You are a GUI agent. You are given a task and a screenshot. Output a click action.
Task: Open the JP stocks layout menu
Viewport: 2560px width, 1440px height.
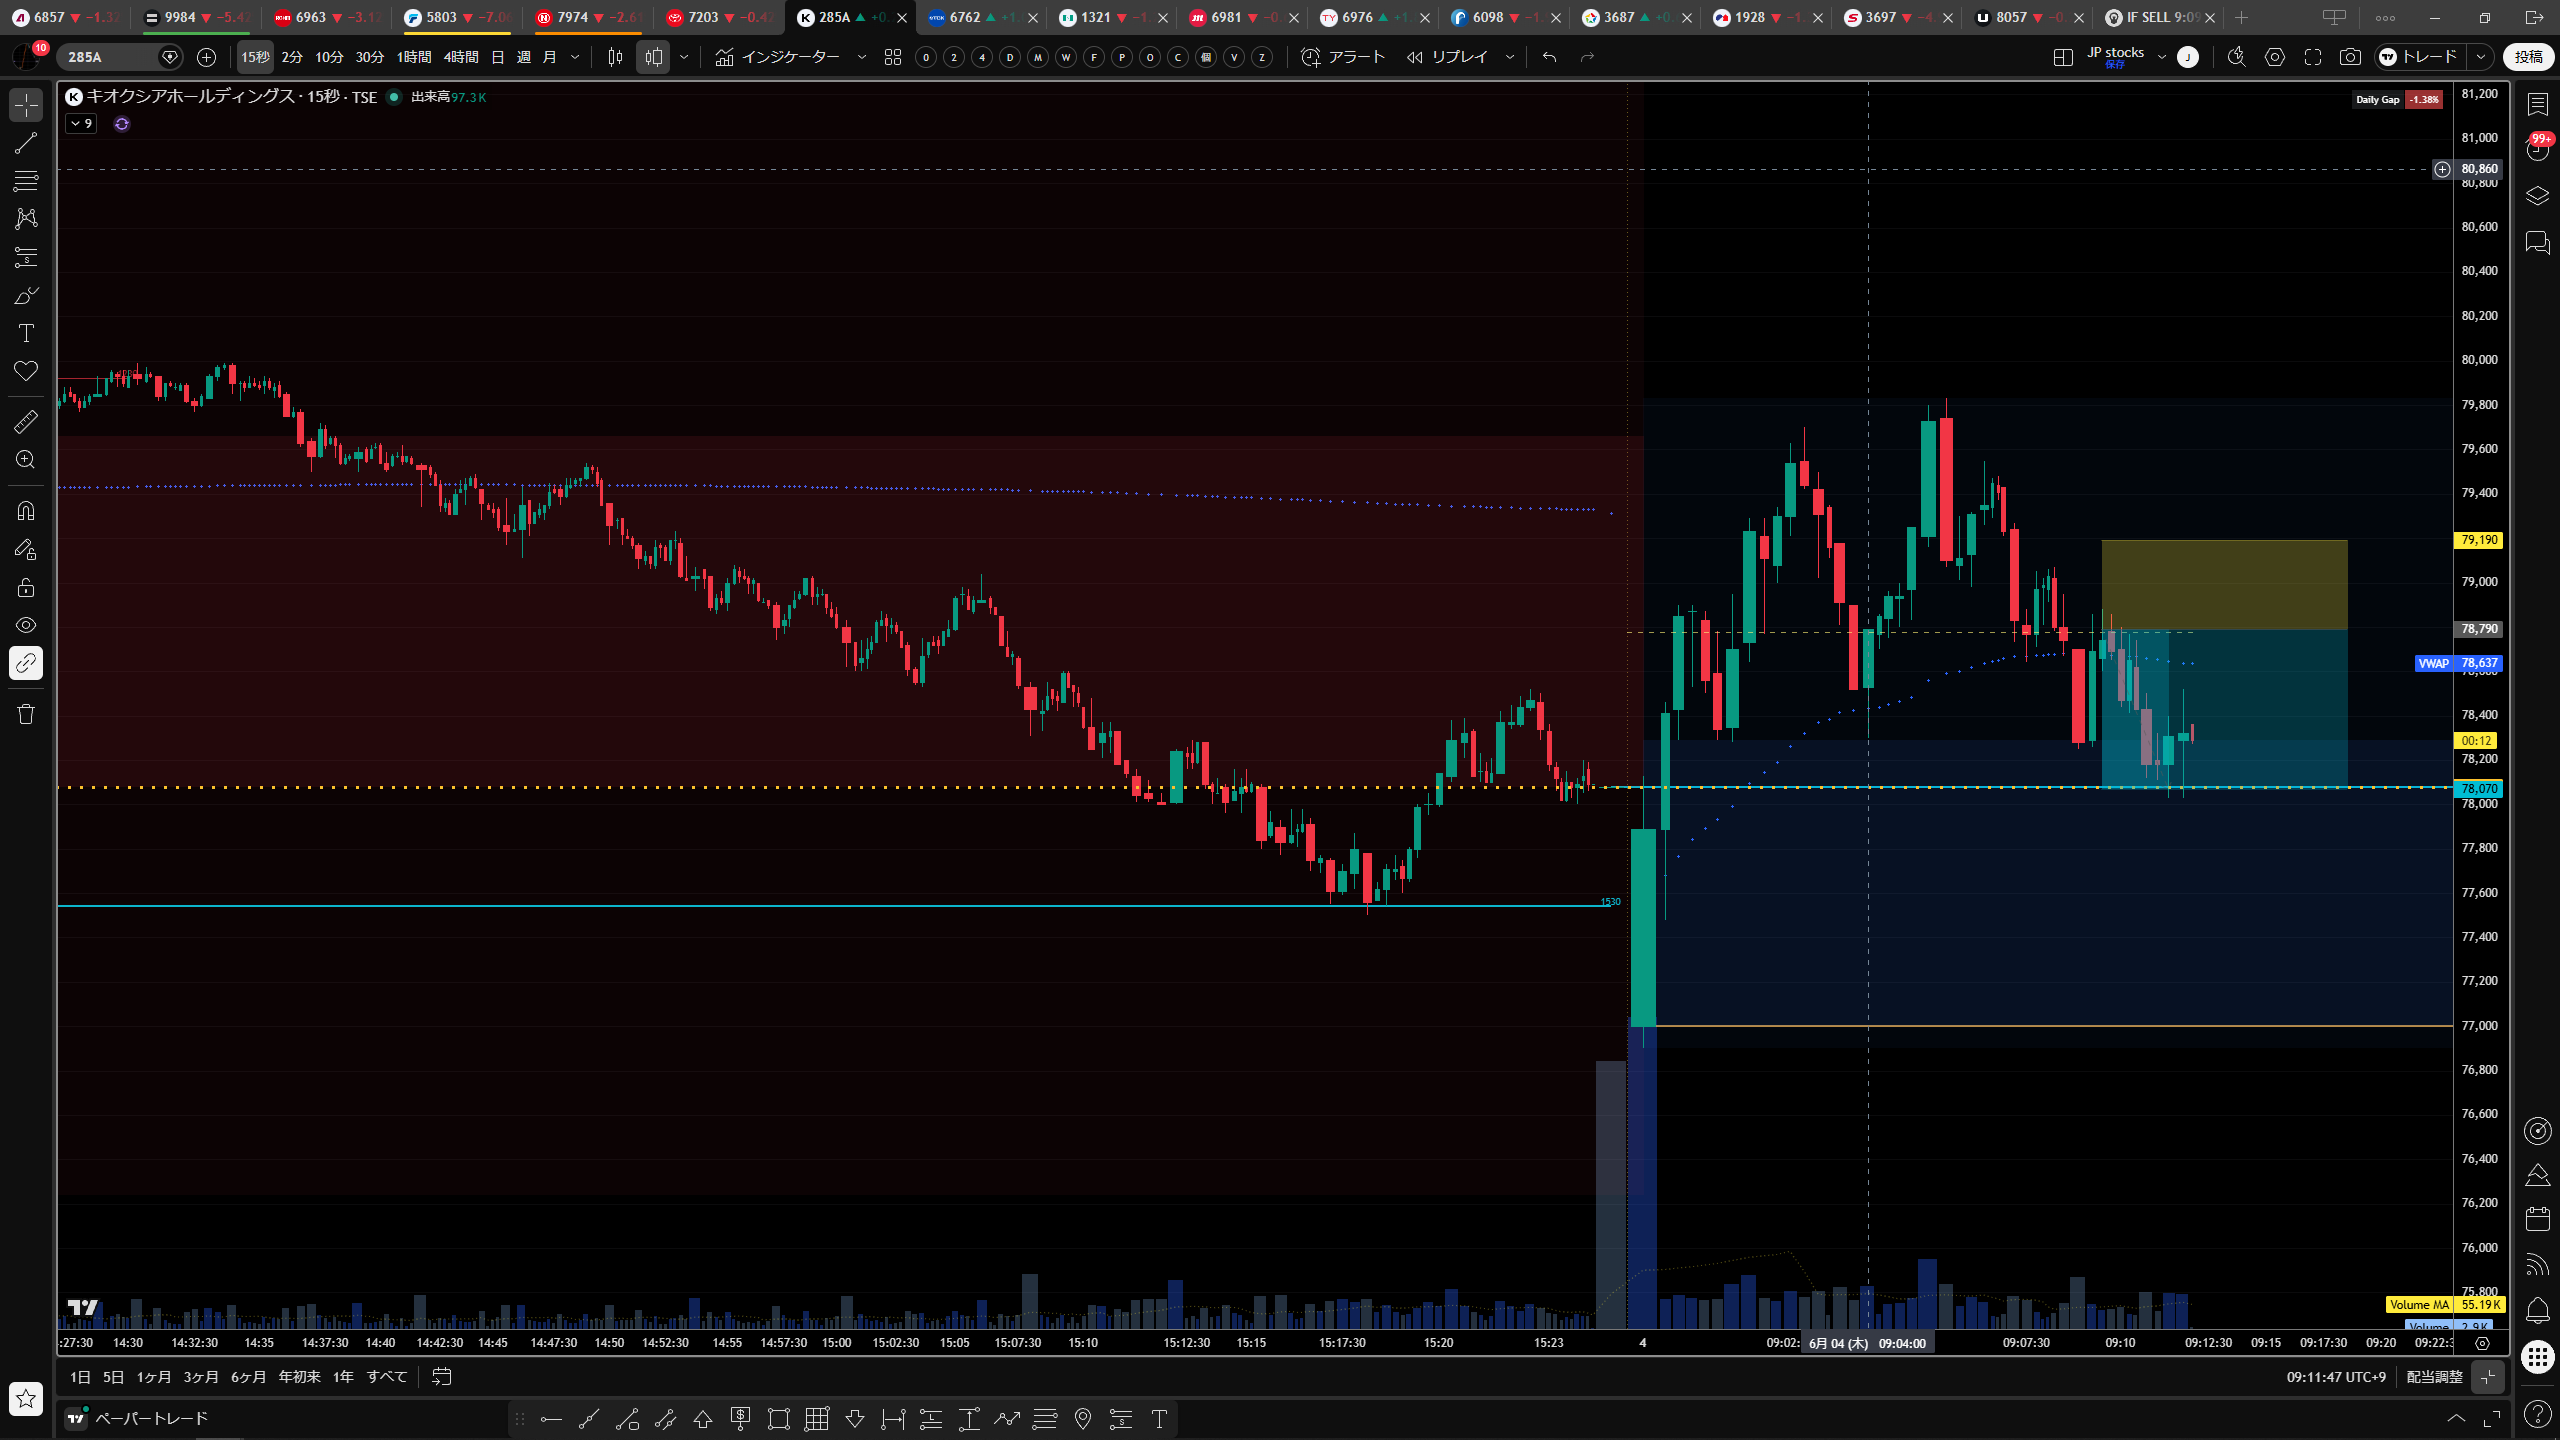pyautogui.click(x=2116, y=57)
